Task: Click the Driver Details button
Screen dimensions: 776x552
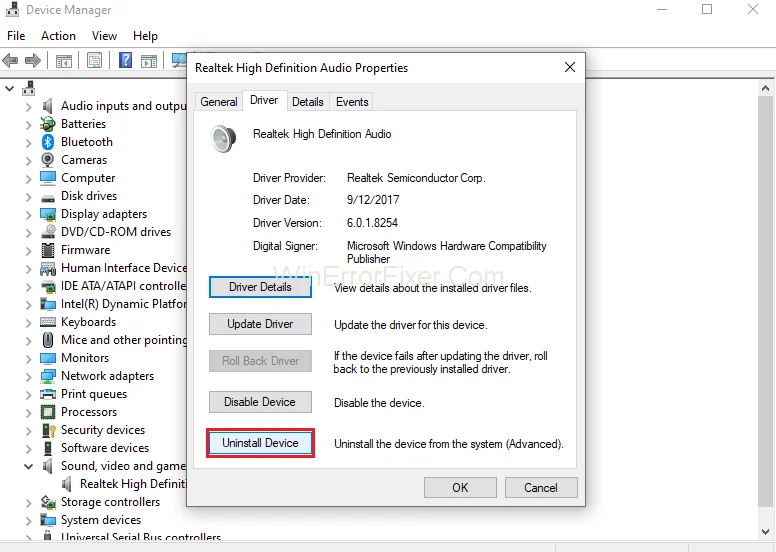Action: (x=260, y=287)
